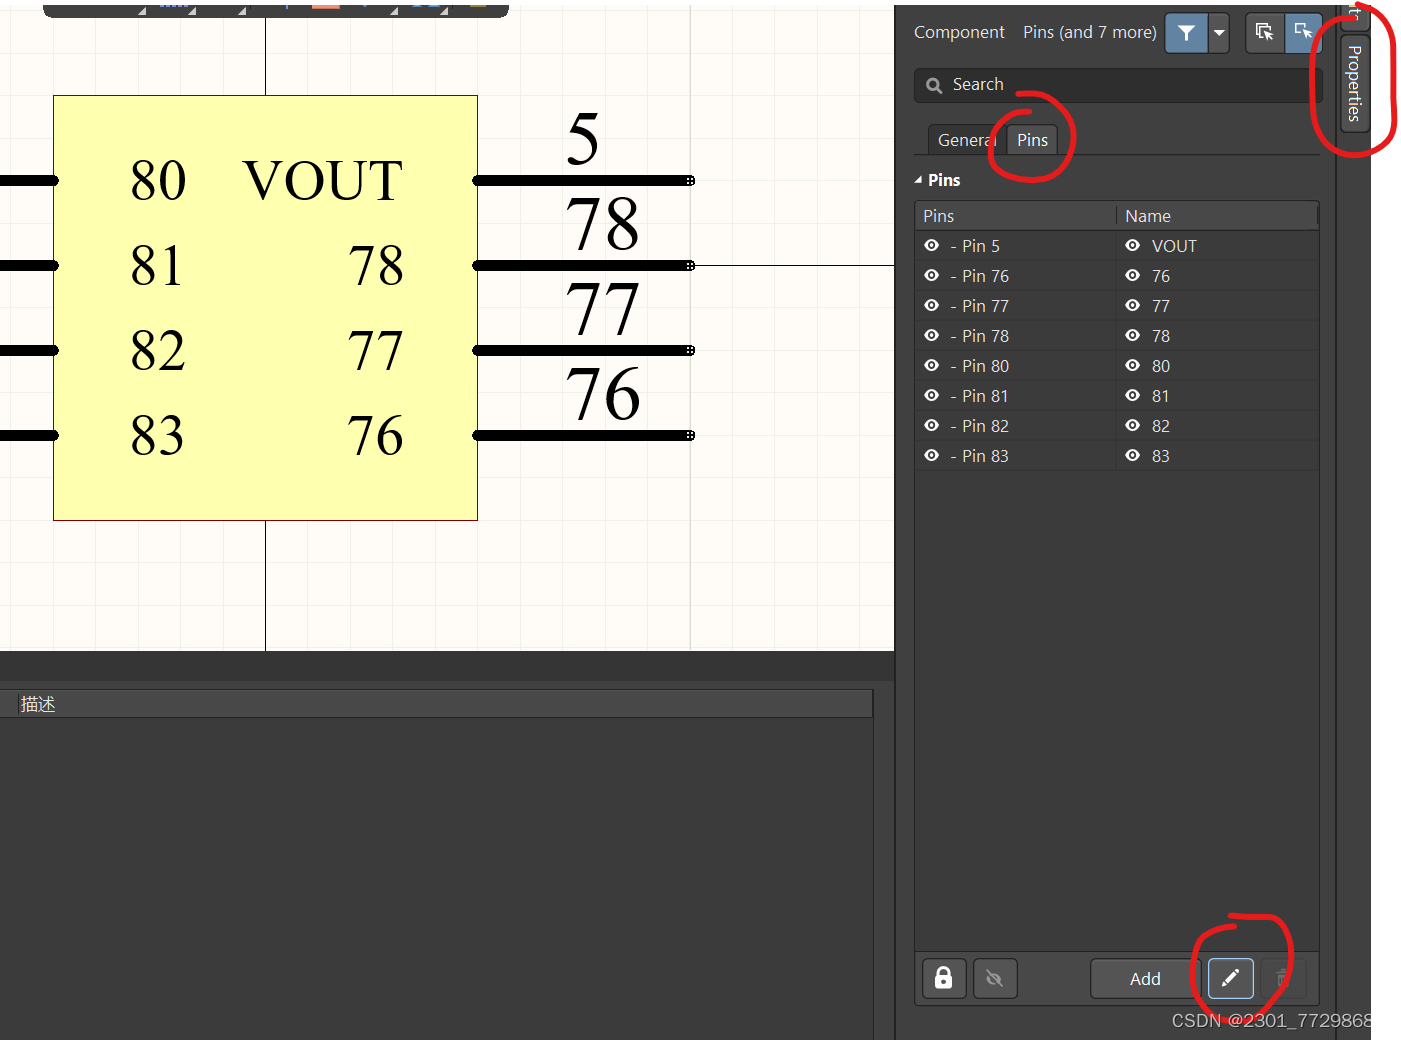Open the selection filter dropdown arrow
The image size is (1401, 1040).
pyautogui.click(x=1219, y=33)
